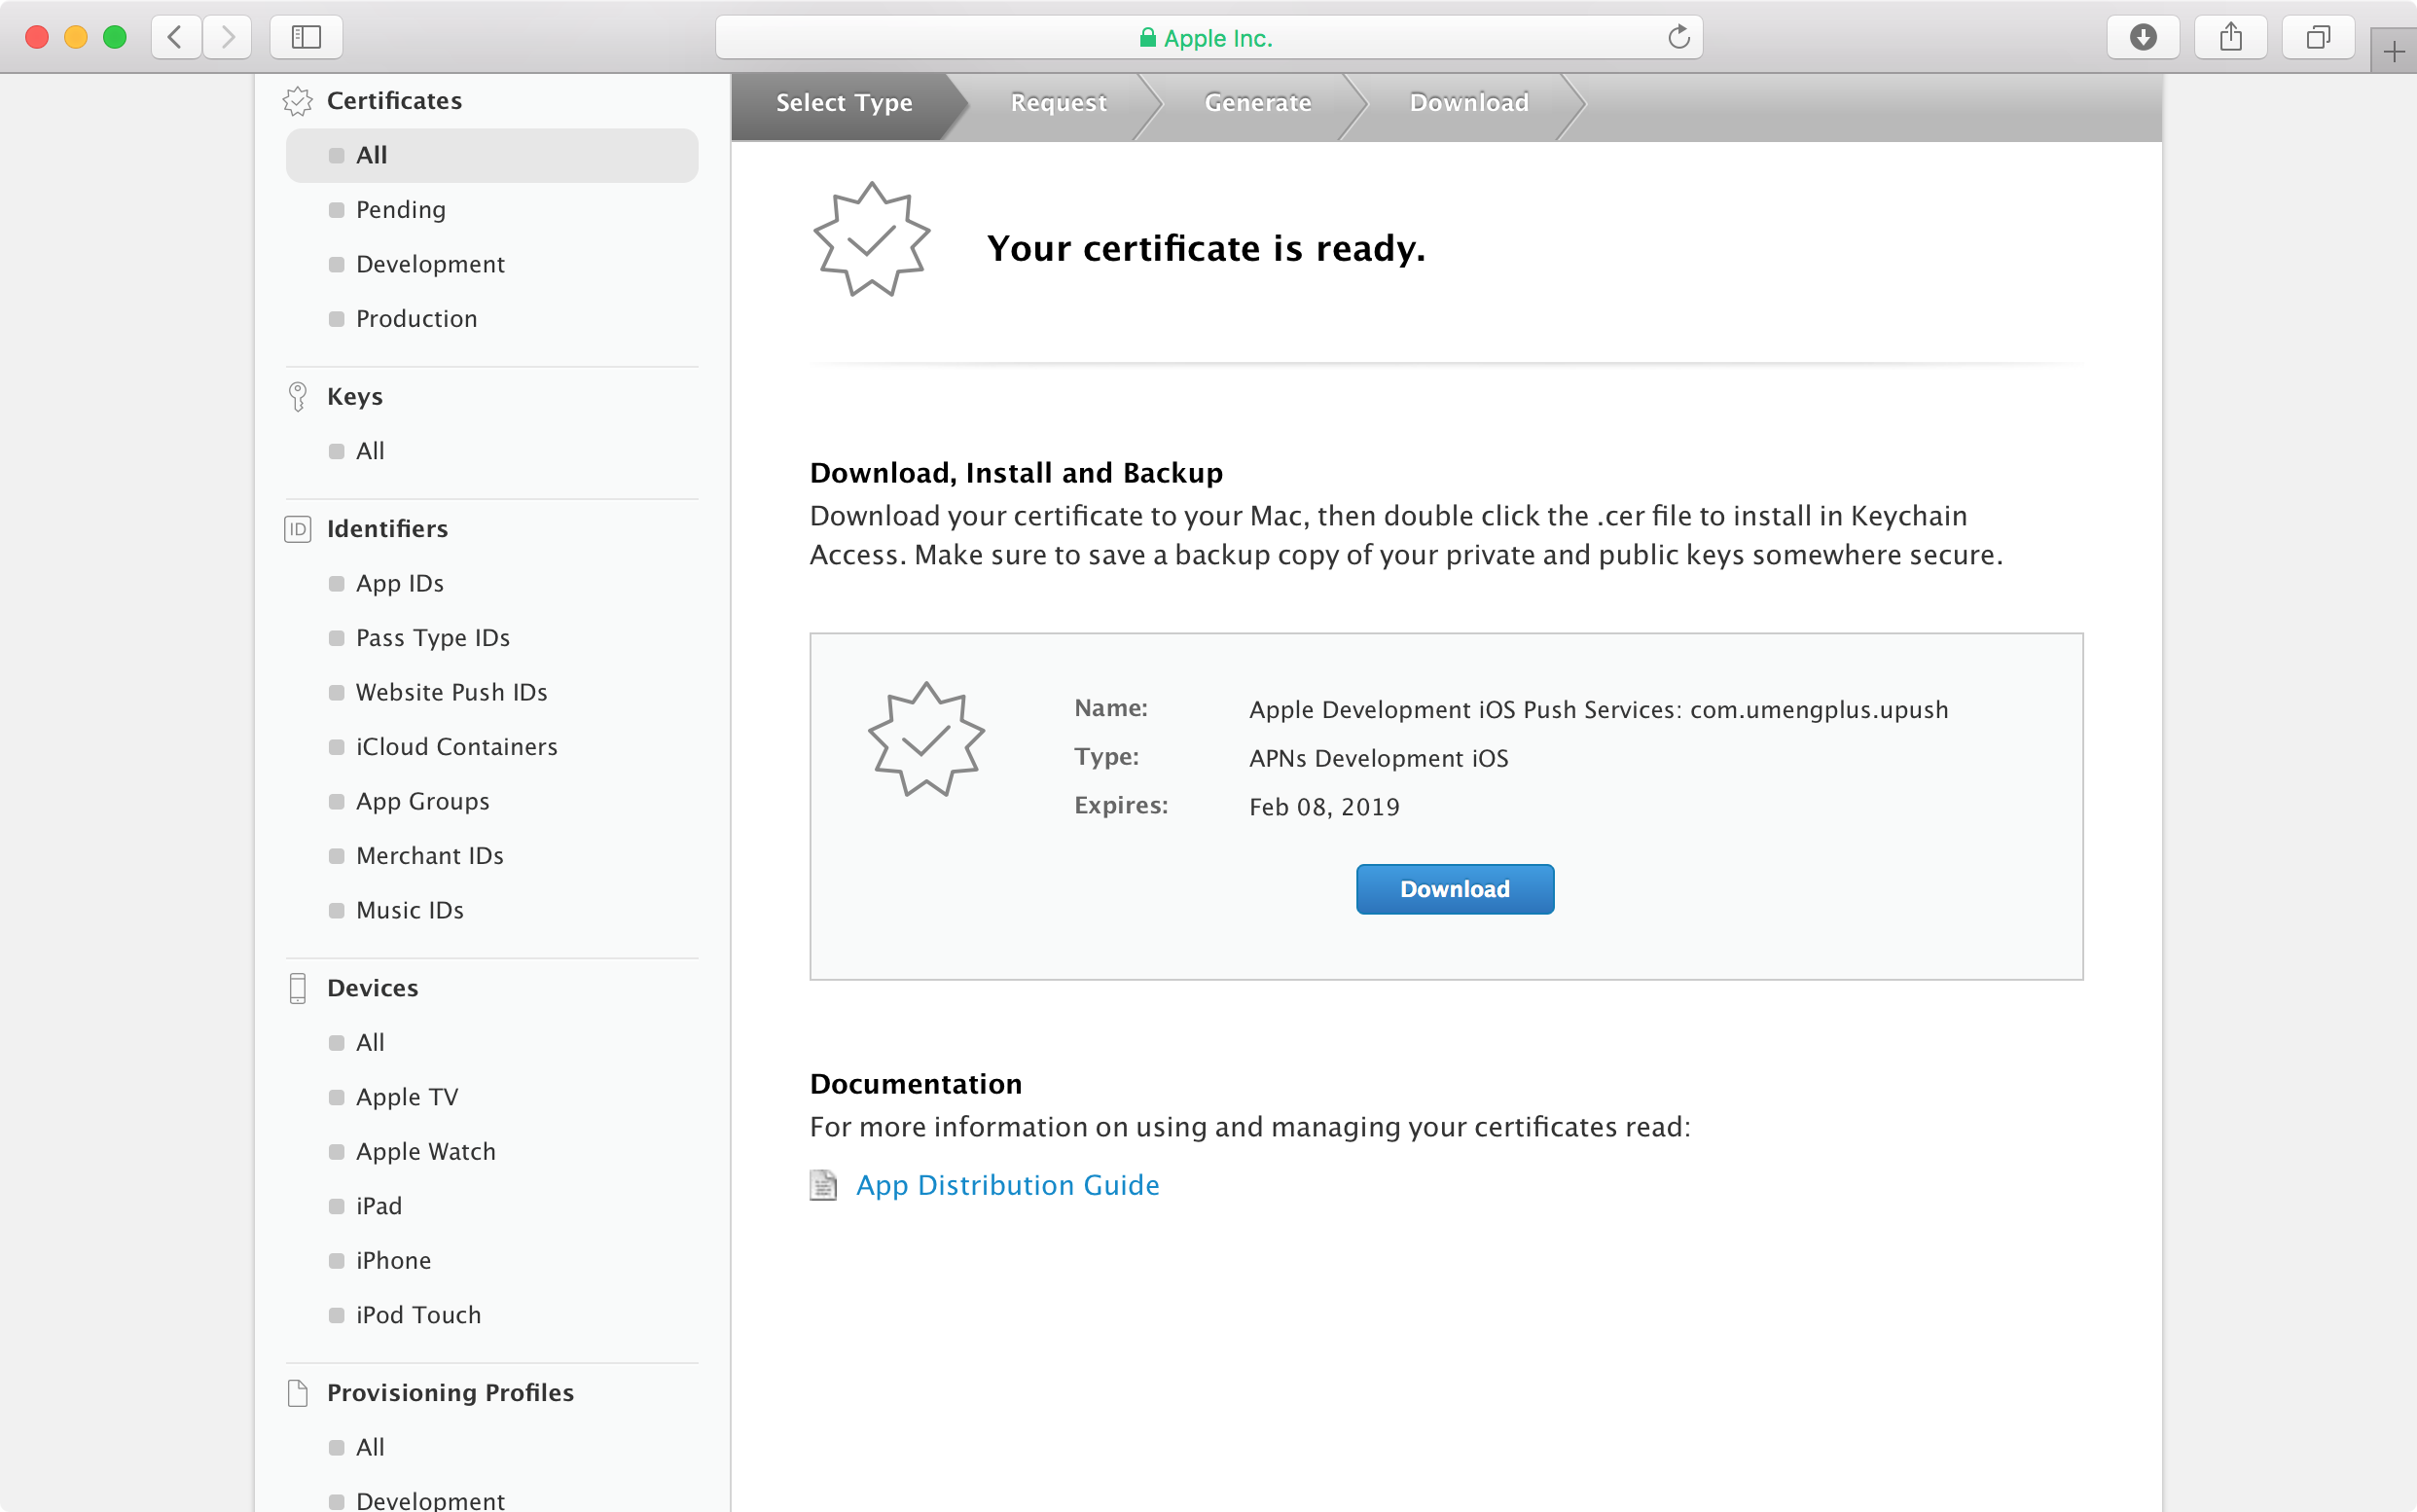Click the Keys section heading

pyautogui.click(x=355, y=397)
